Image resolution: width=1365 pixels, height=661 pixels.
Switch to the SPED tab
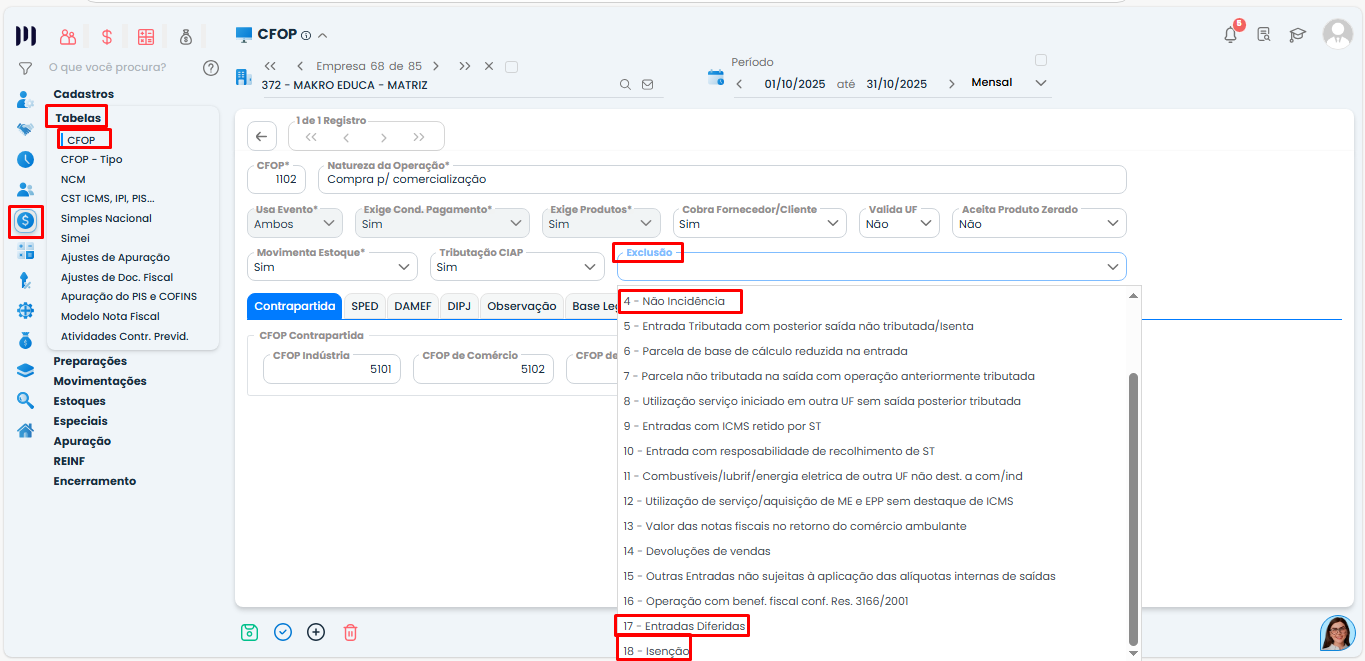point(364,306)
